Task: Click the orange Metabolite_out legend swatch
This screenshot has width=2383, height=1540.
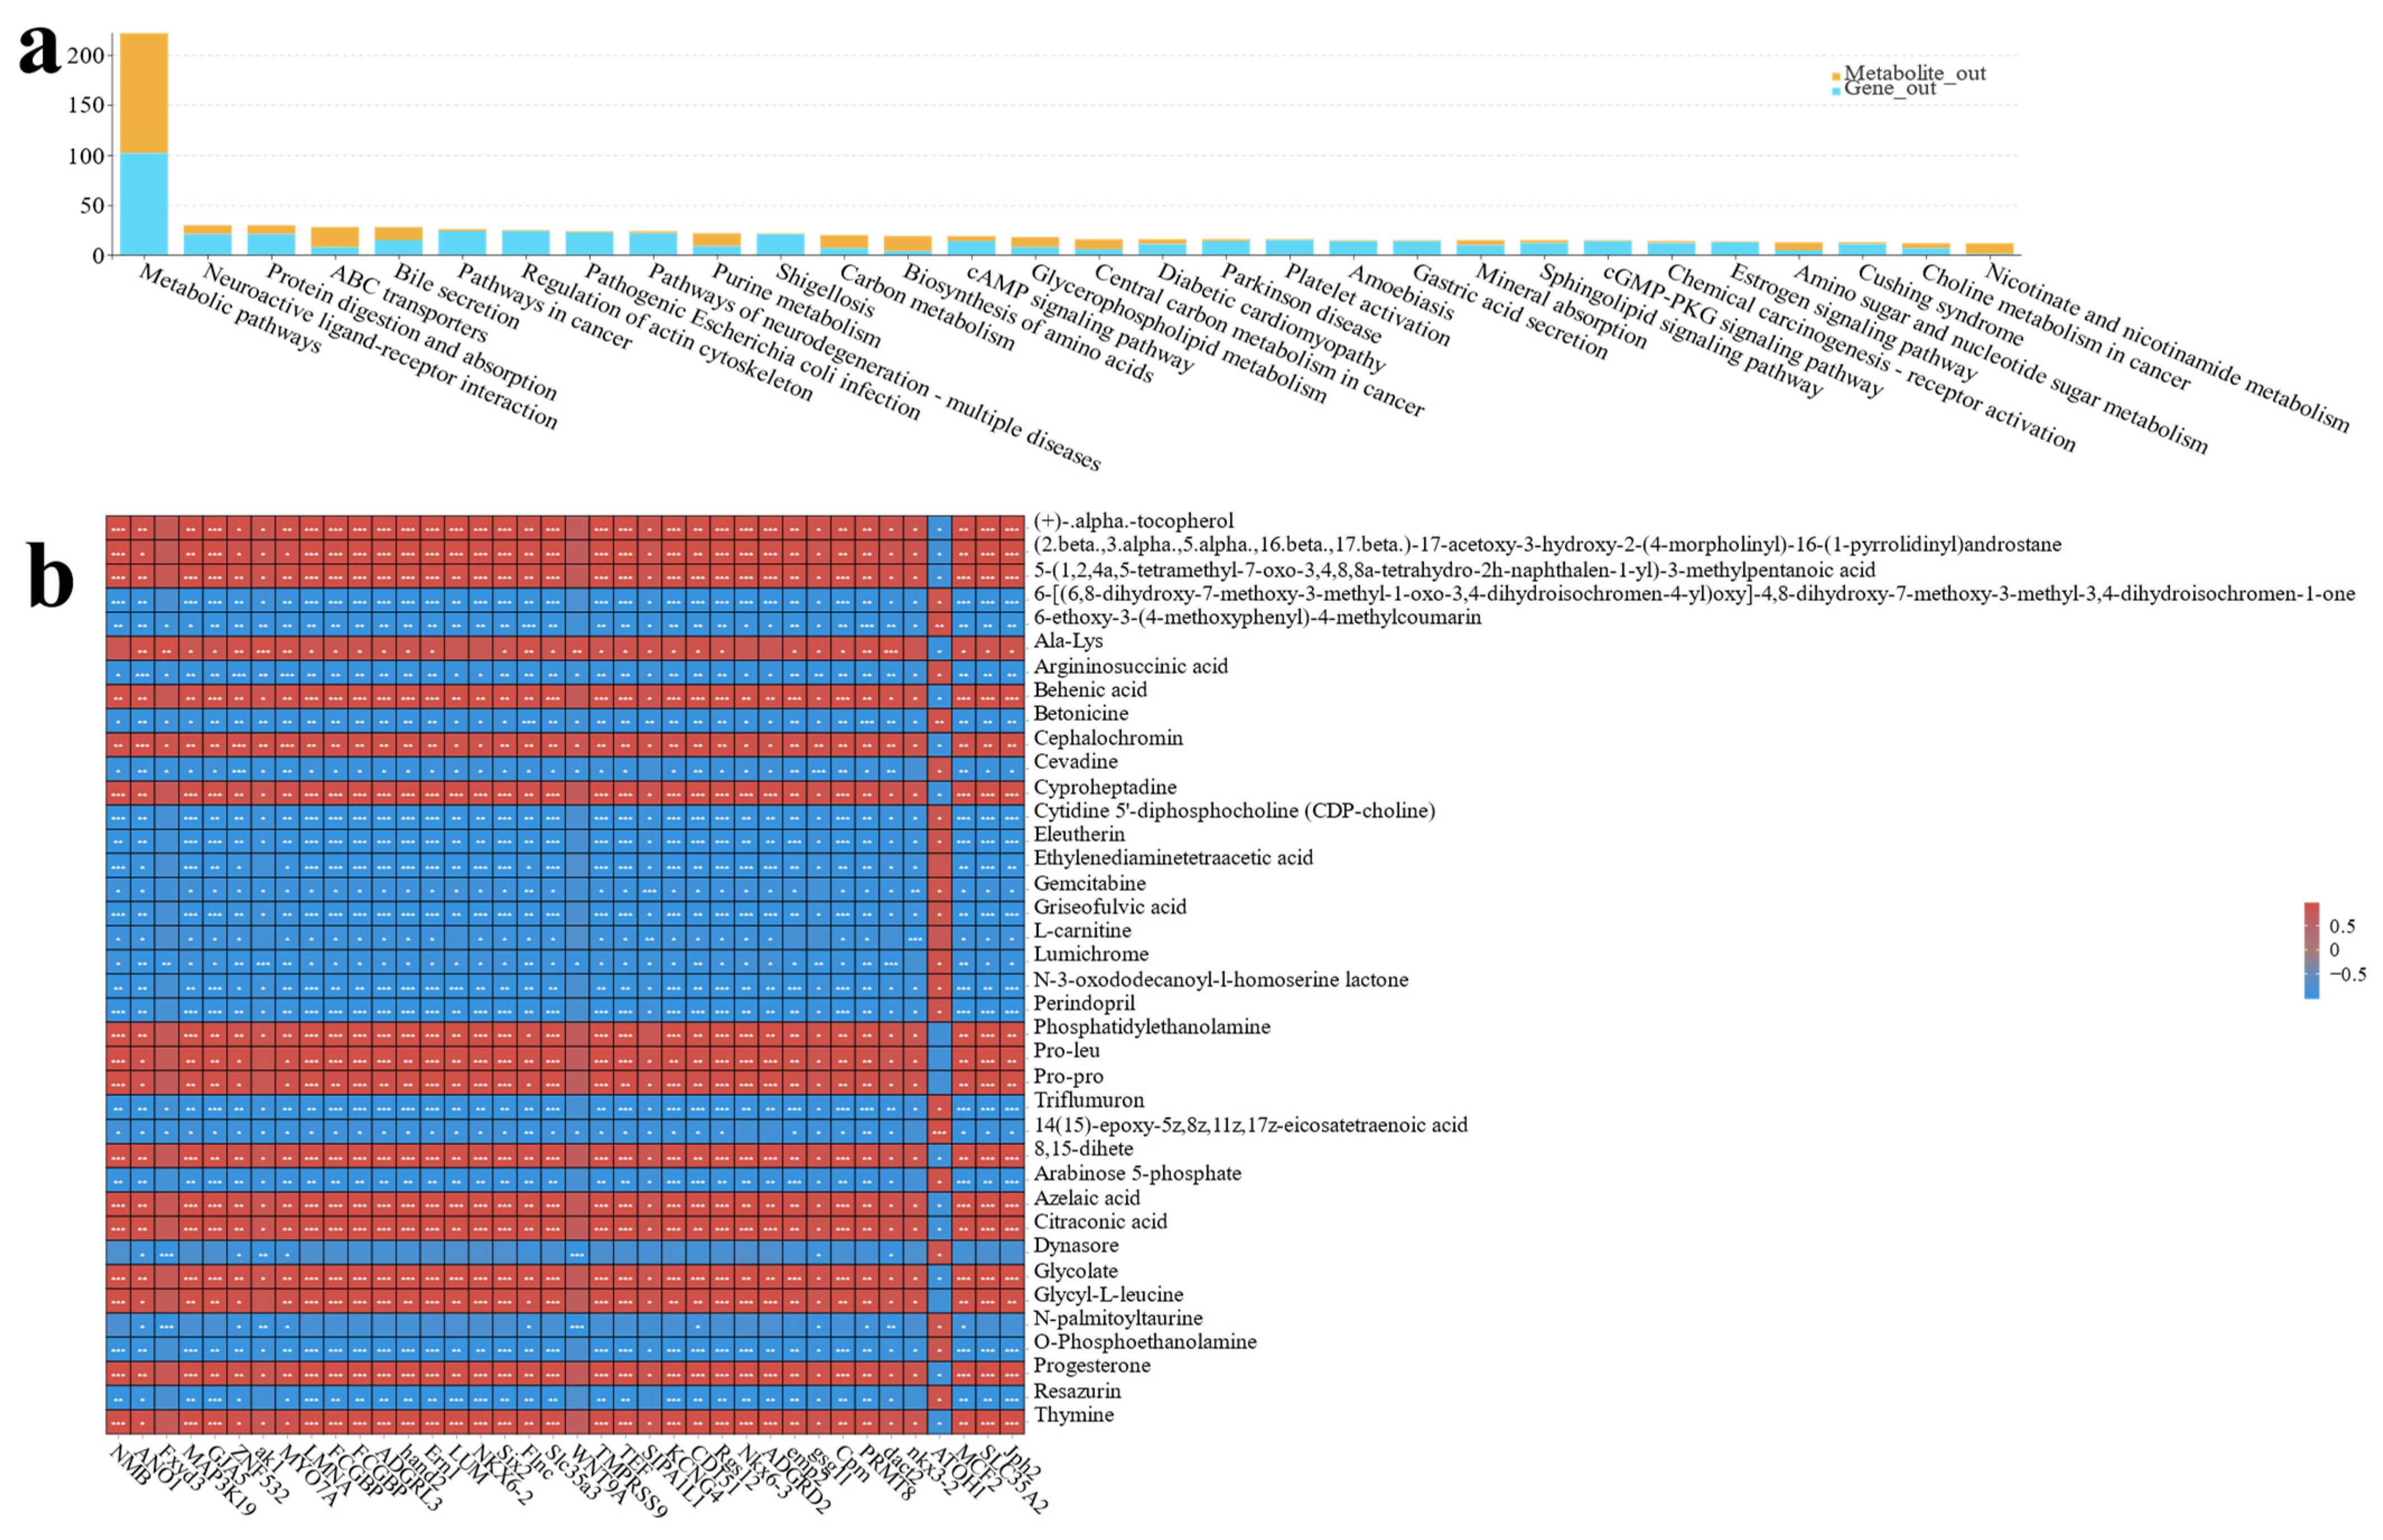Action: (1836, 76)
